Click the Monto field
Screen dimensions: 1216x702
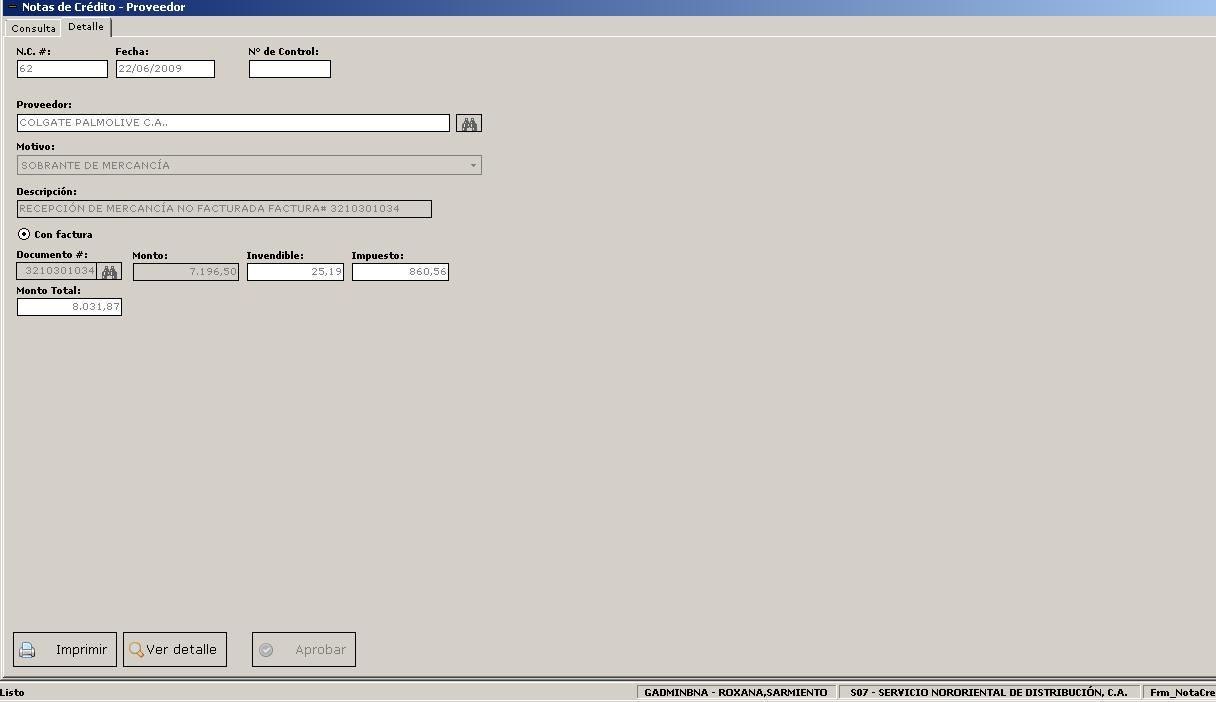coord(186,272)
